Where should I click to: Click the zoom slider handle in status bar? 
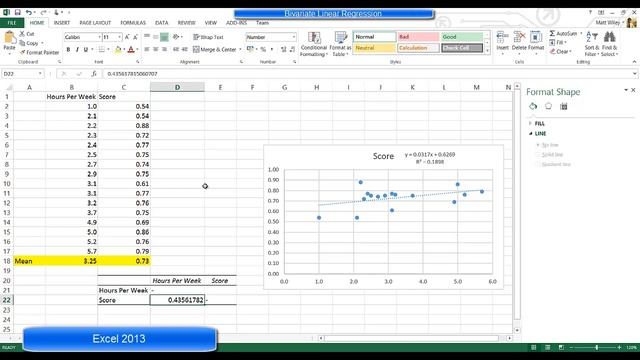[x=596, y=347]
